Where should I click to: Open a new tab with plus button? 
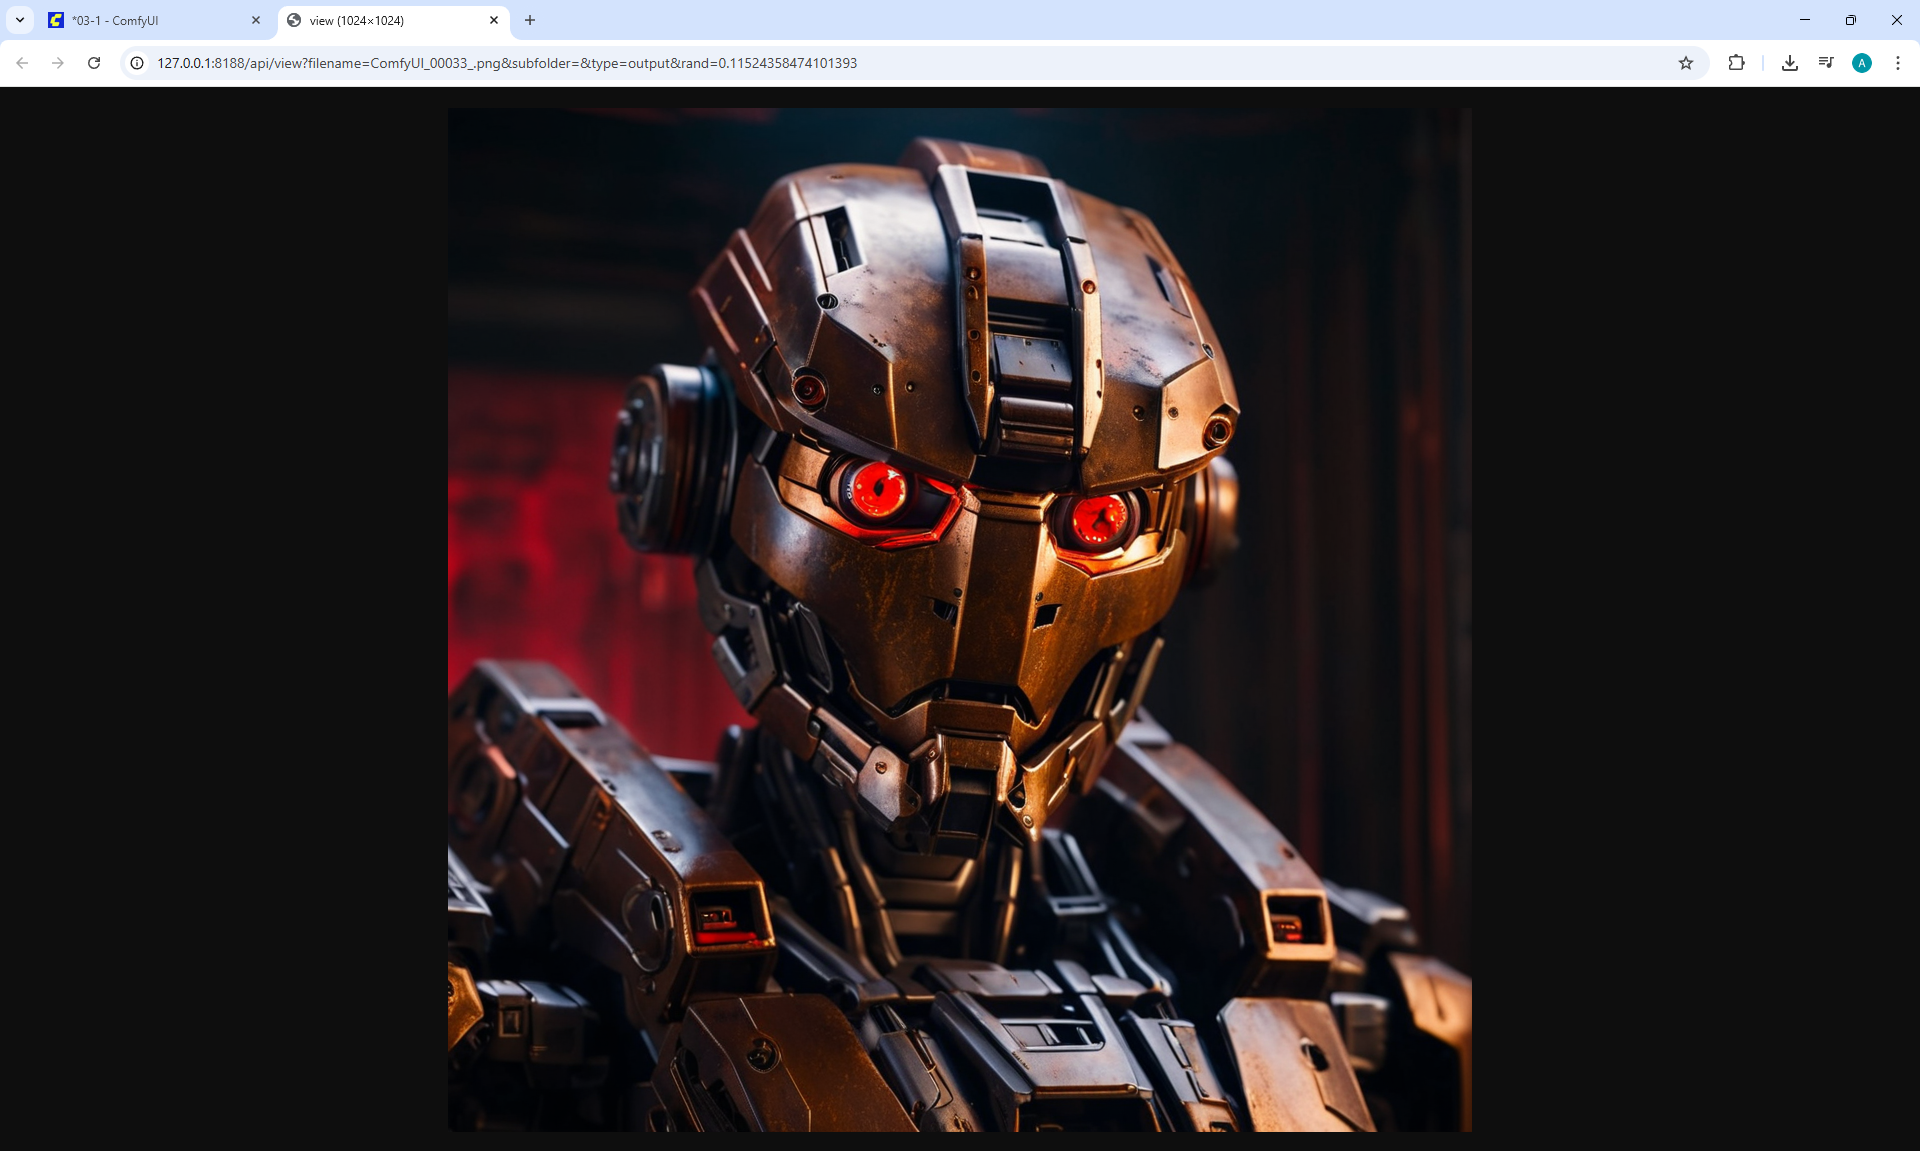point(530,20)
